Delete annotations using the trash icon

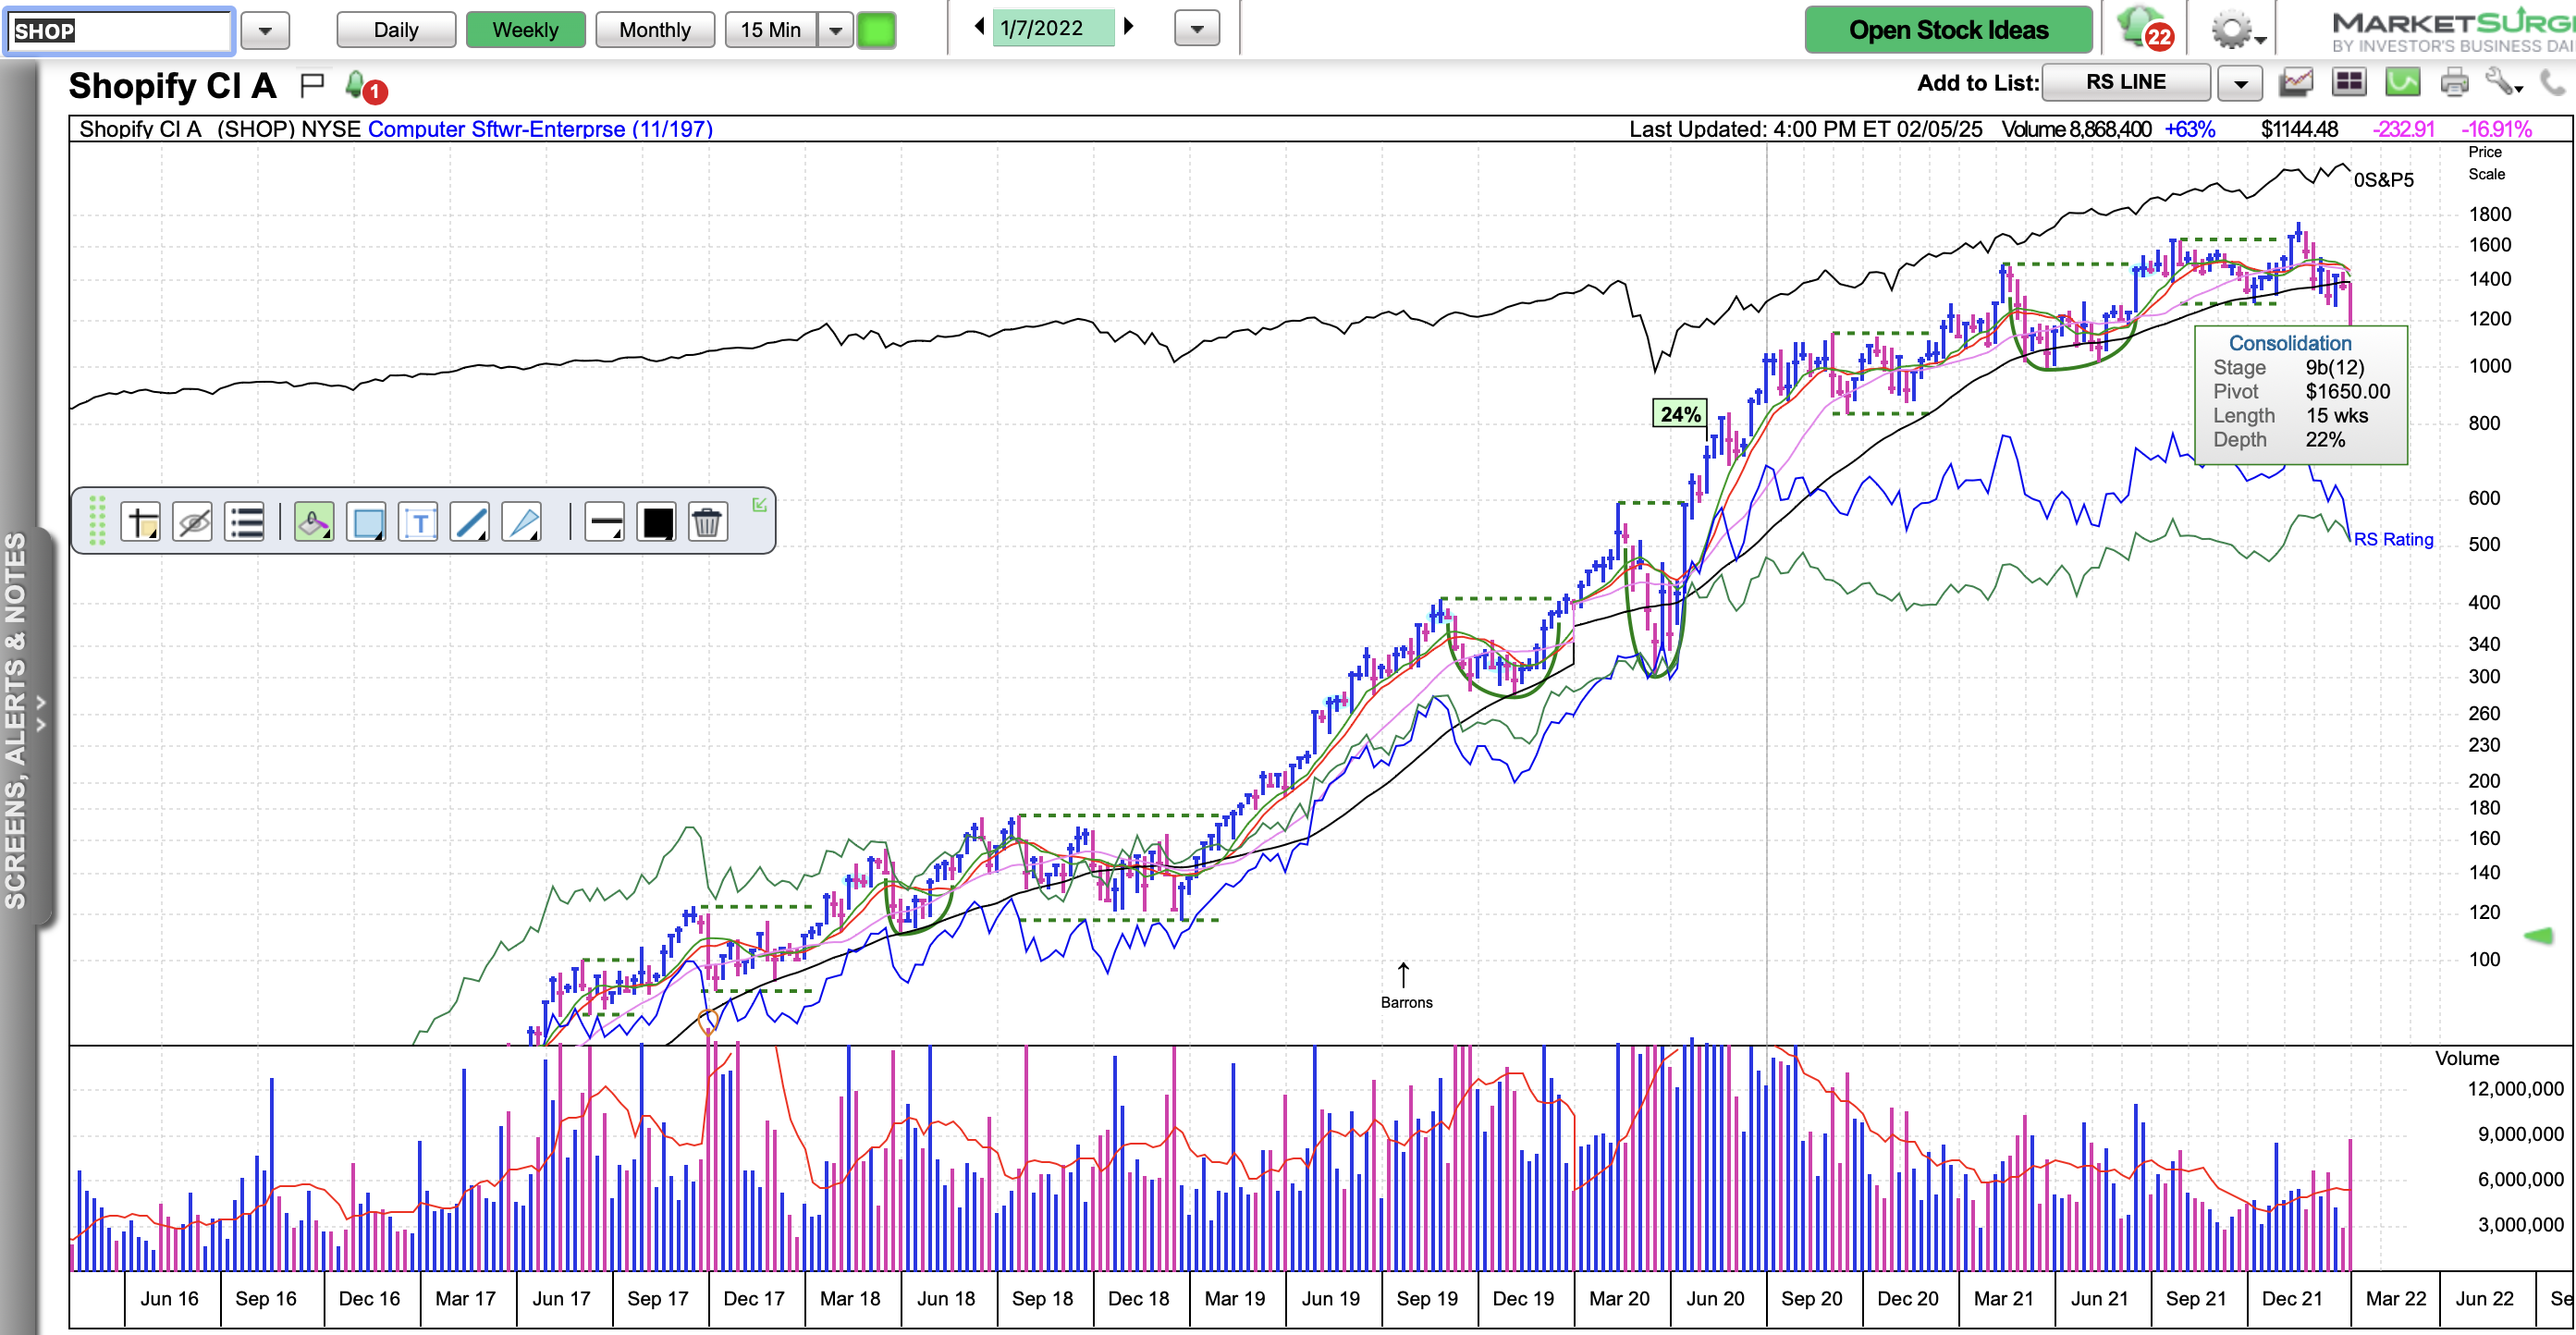[708, 521]
